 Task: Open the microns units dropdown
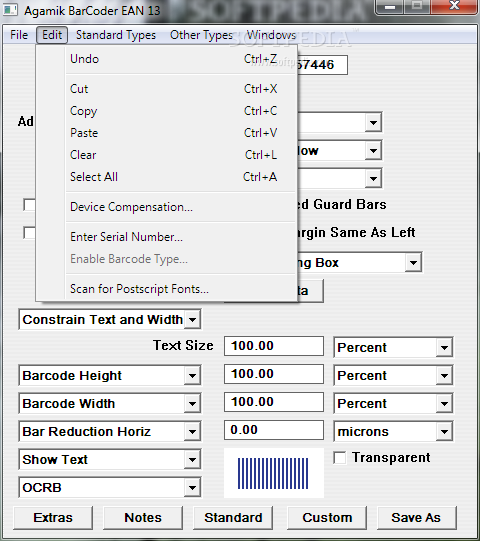point(444,431)
